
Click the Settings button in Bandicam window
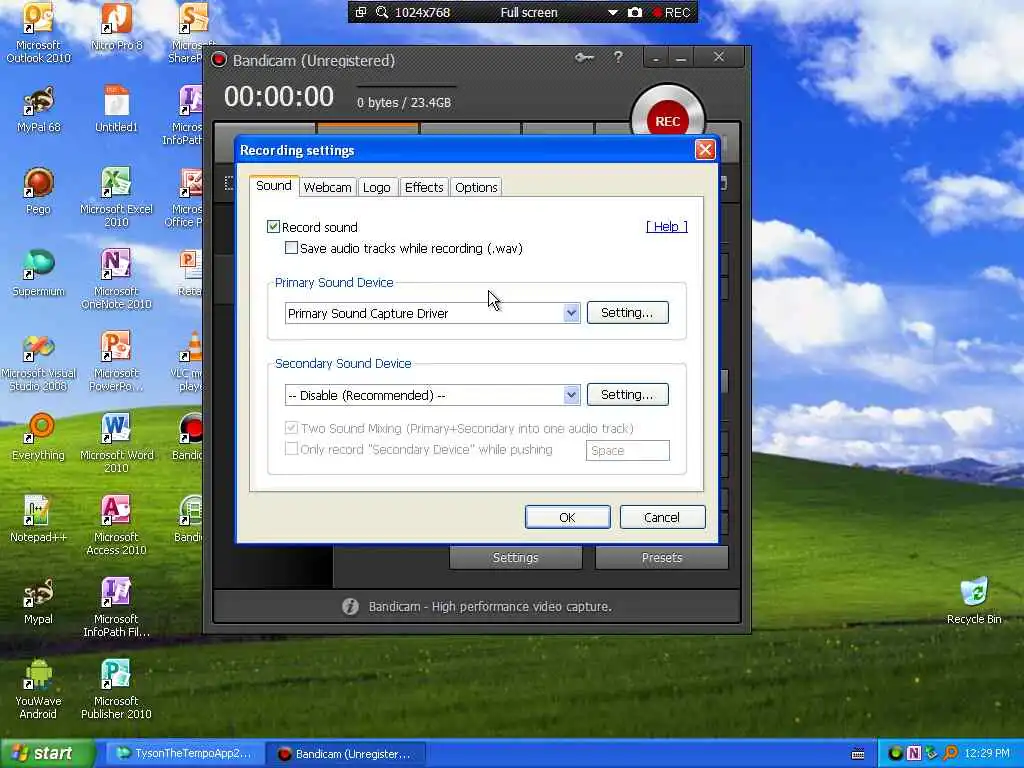pos(515,558)
